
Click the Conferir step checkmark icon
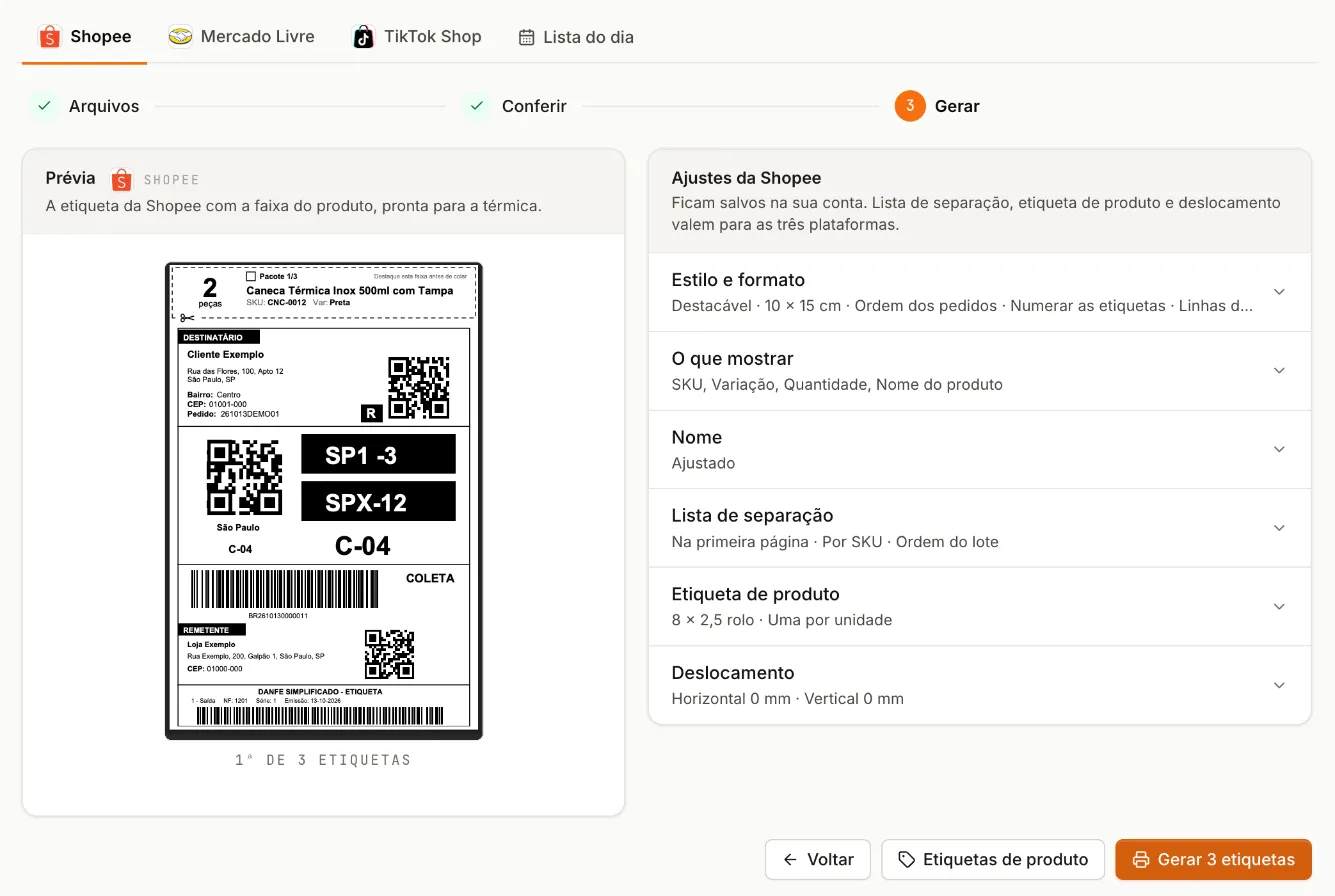(477, 106)
